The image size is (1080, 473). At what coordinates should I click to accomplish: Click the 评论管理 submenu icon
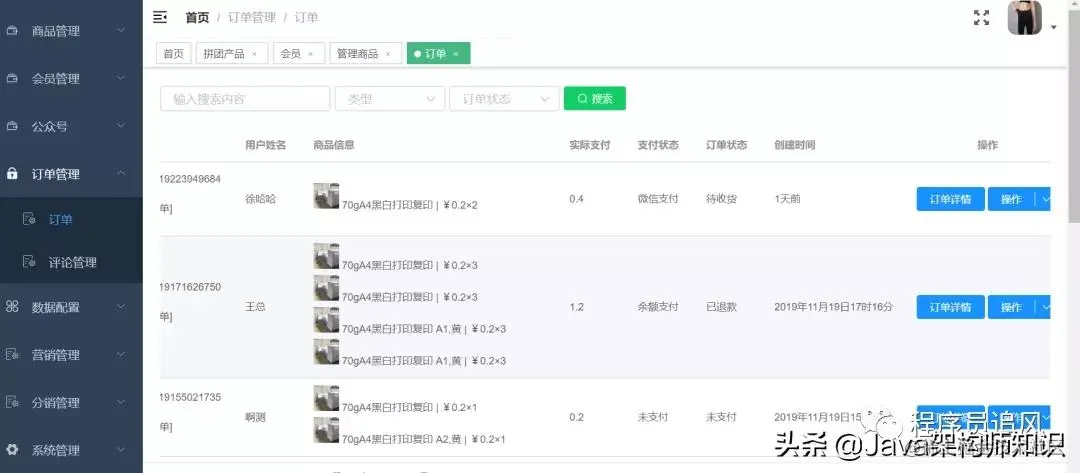tap(29, 262)
